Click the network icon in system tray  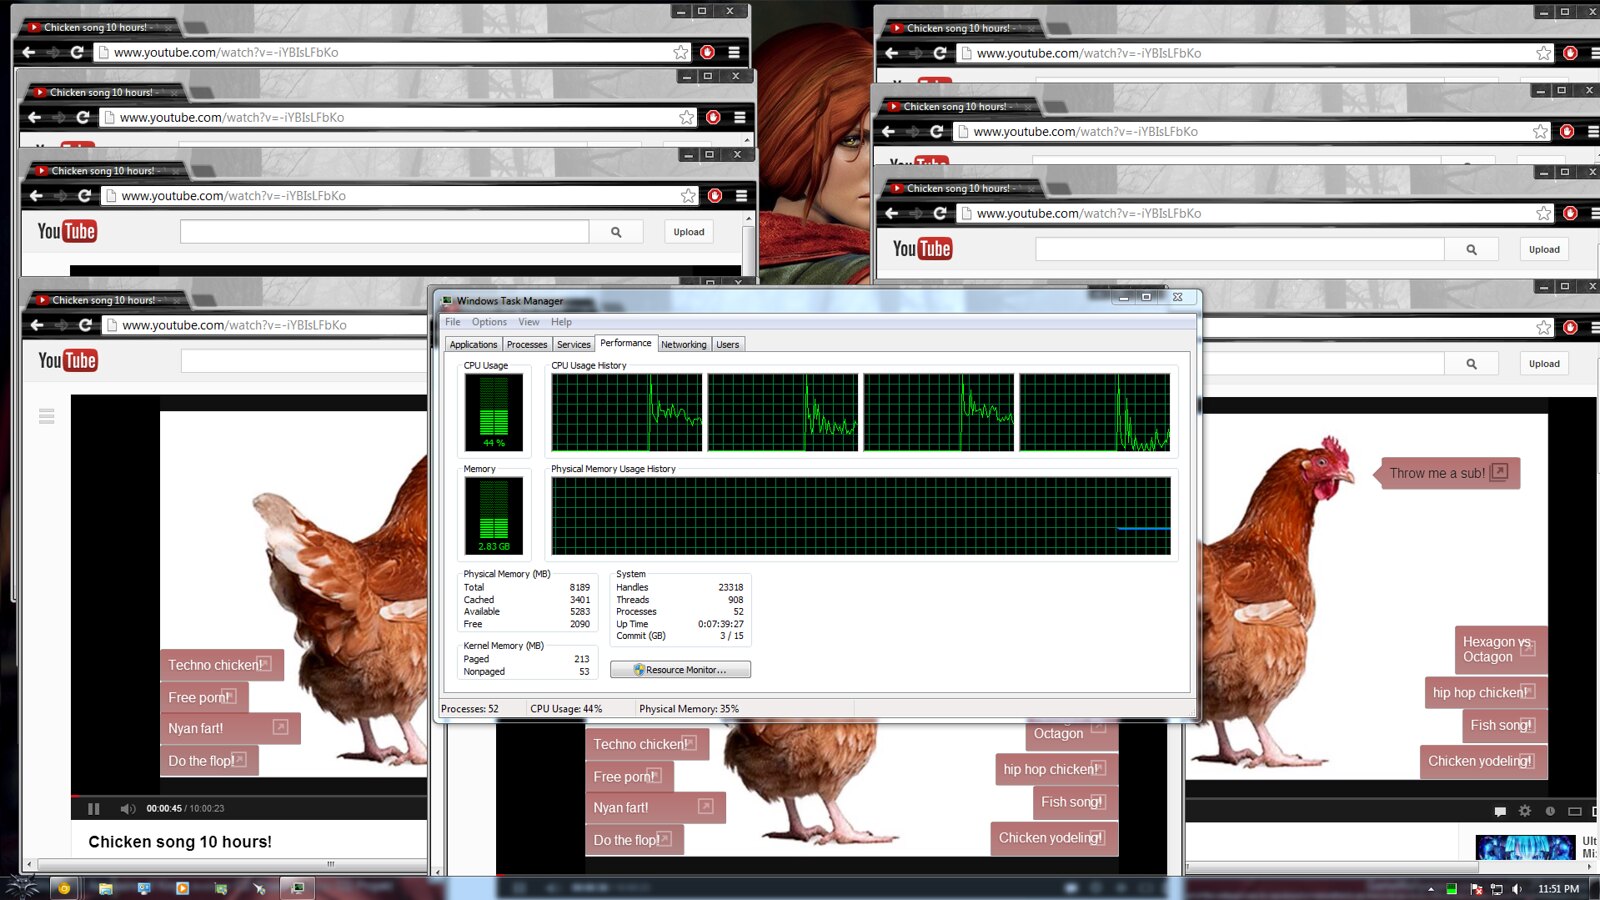click(1497, 889)
